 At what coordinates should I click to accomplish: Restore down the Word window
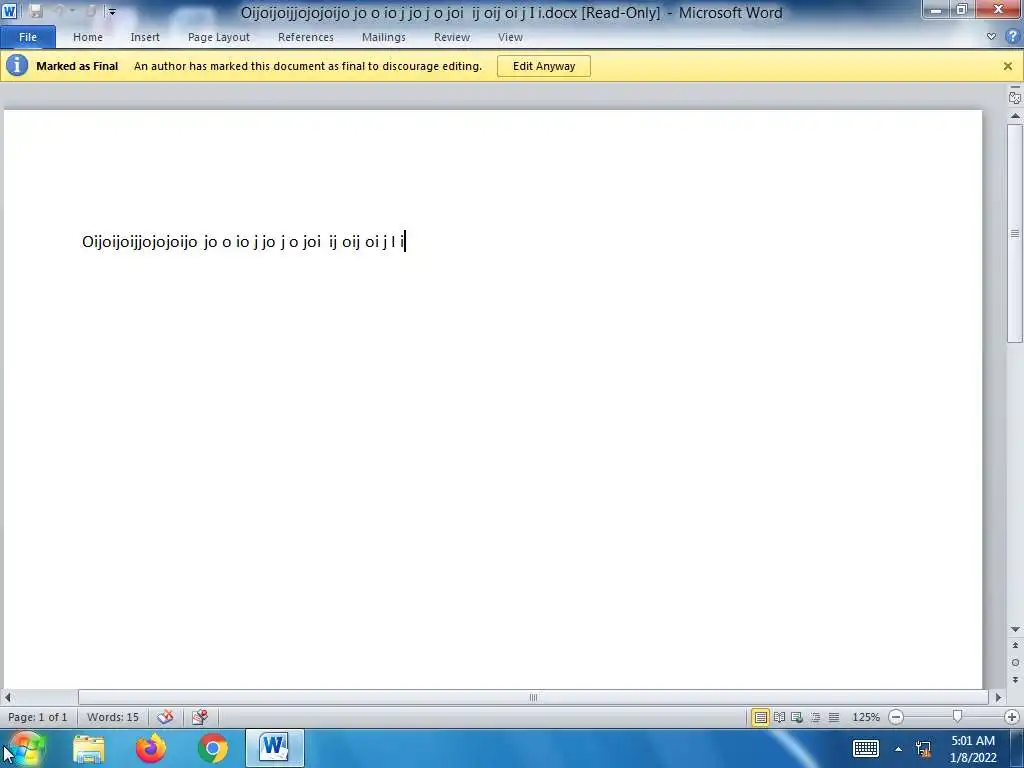(962, 10)
